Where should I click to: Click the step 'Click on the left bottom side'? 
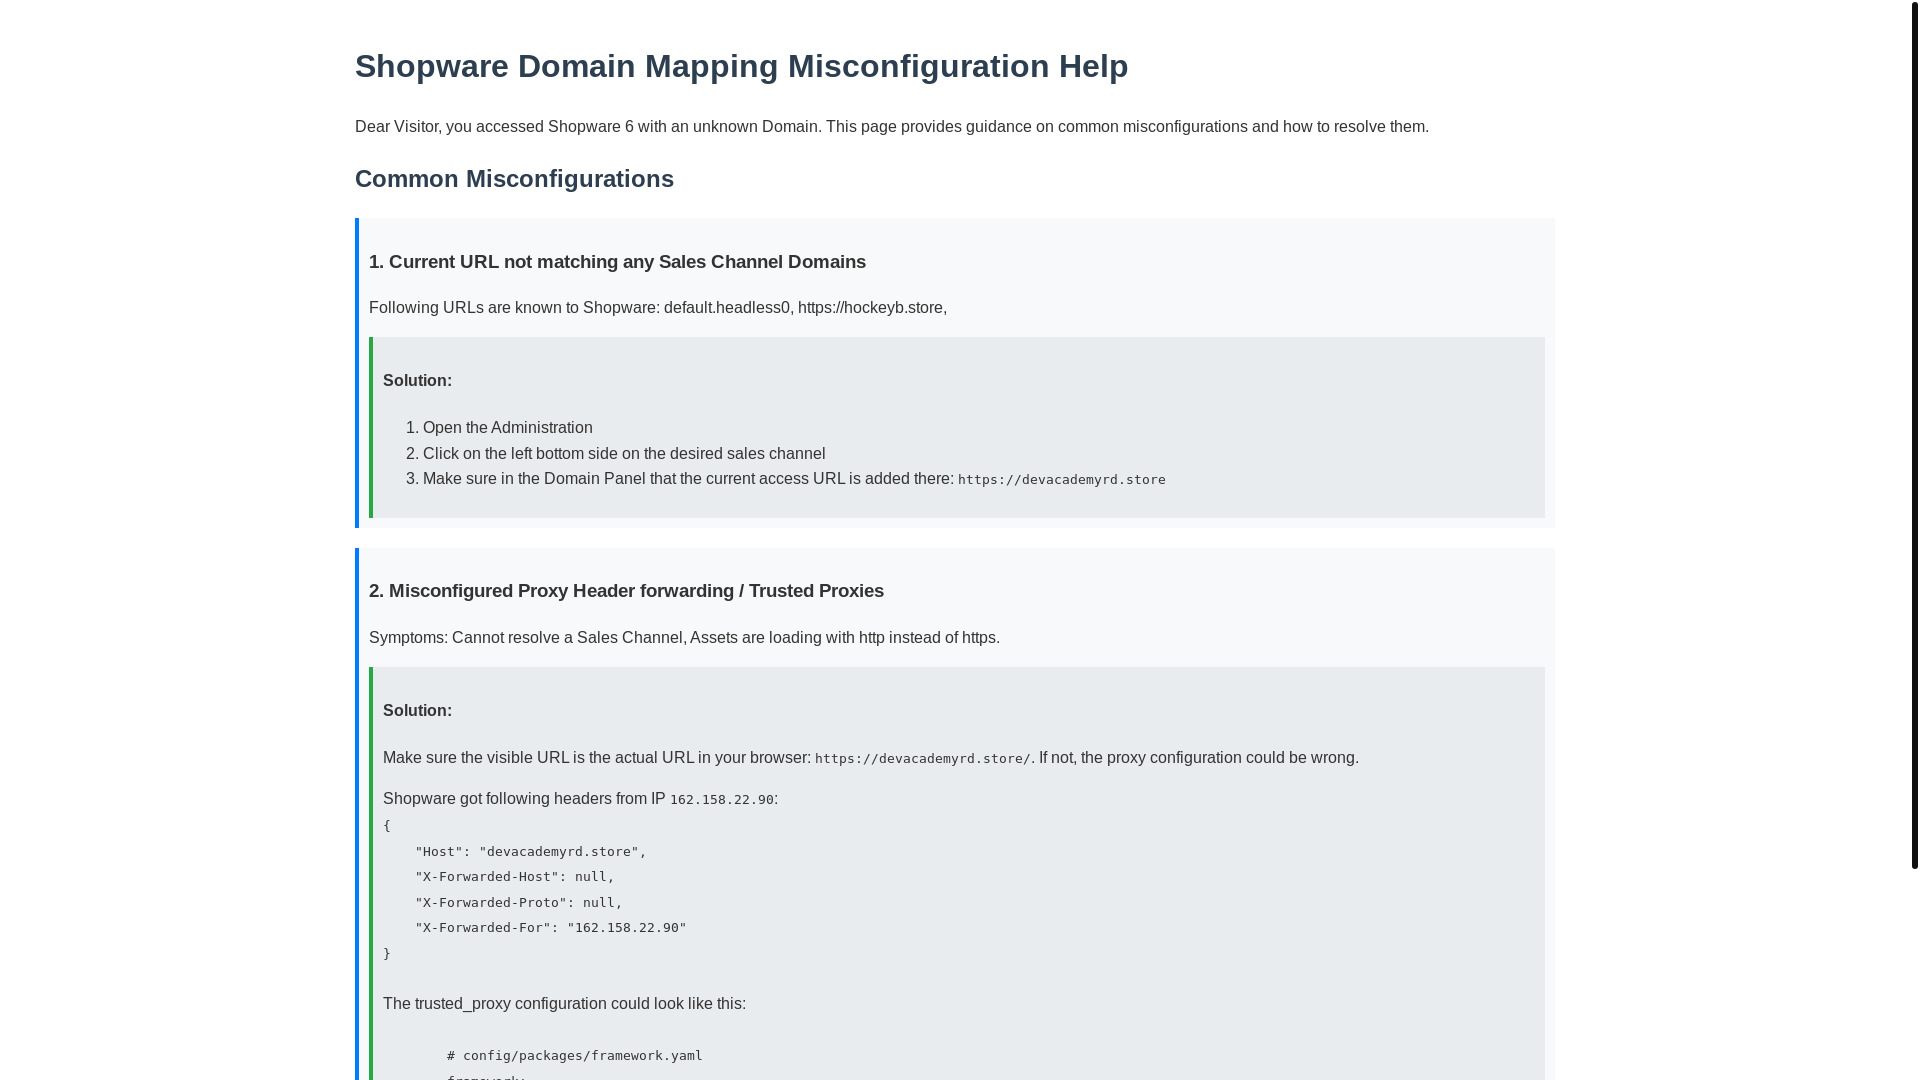pyautogui.click(x=624, y=454)
